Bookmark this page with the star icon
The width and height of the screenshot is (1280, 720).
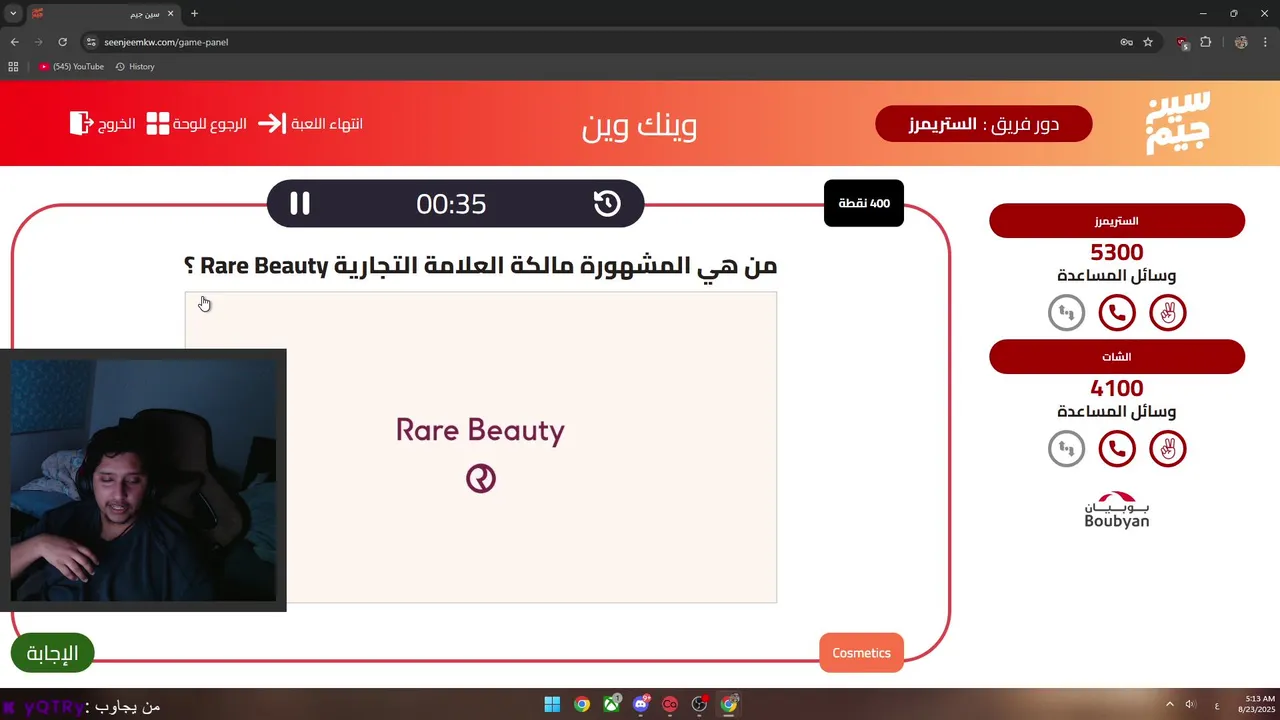(x=1148, y=42)
